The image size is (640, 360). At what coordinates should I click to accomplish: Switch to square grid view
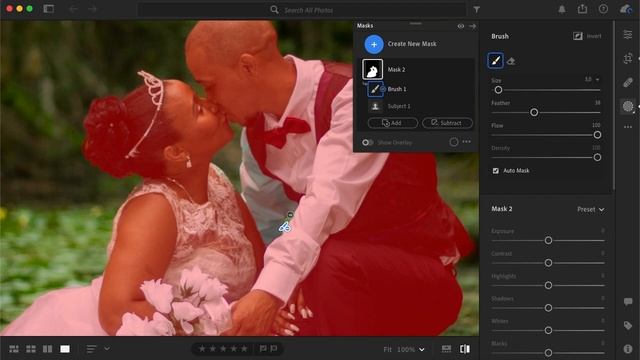click(x=31, y=349)
